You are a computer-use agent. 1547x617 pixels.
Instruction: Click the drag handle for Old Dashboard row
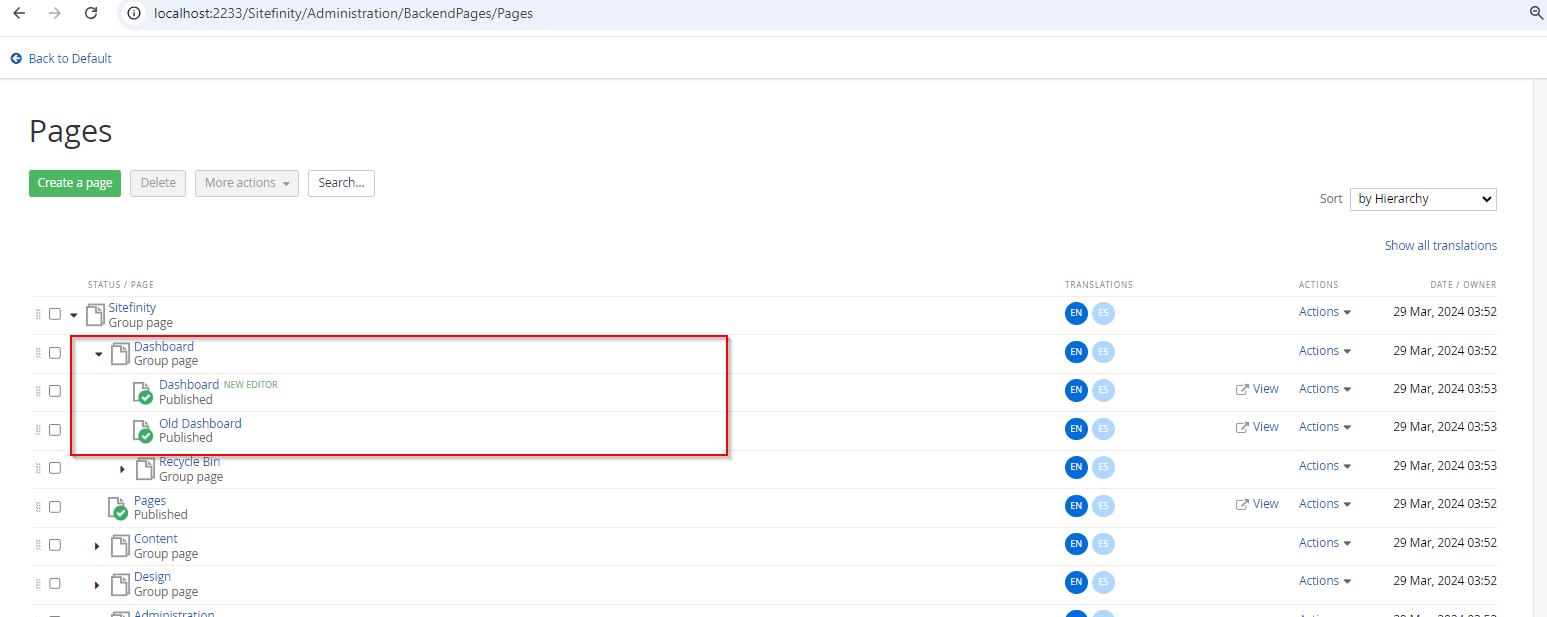pos(38,430)
